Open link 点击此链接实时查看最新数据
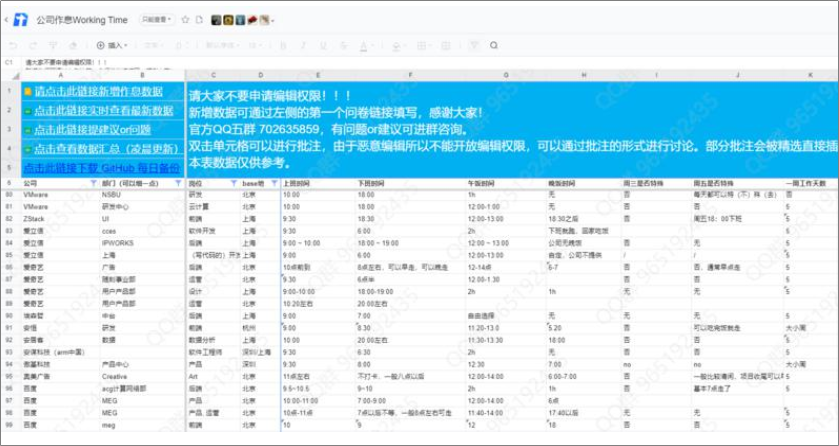839x446 pixels. 104,111
